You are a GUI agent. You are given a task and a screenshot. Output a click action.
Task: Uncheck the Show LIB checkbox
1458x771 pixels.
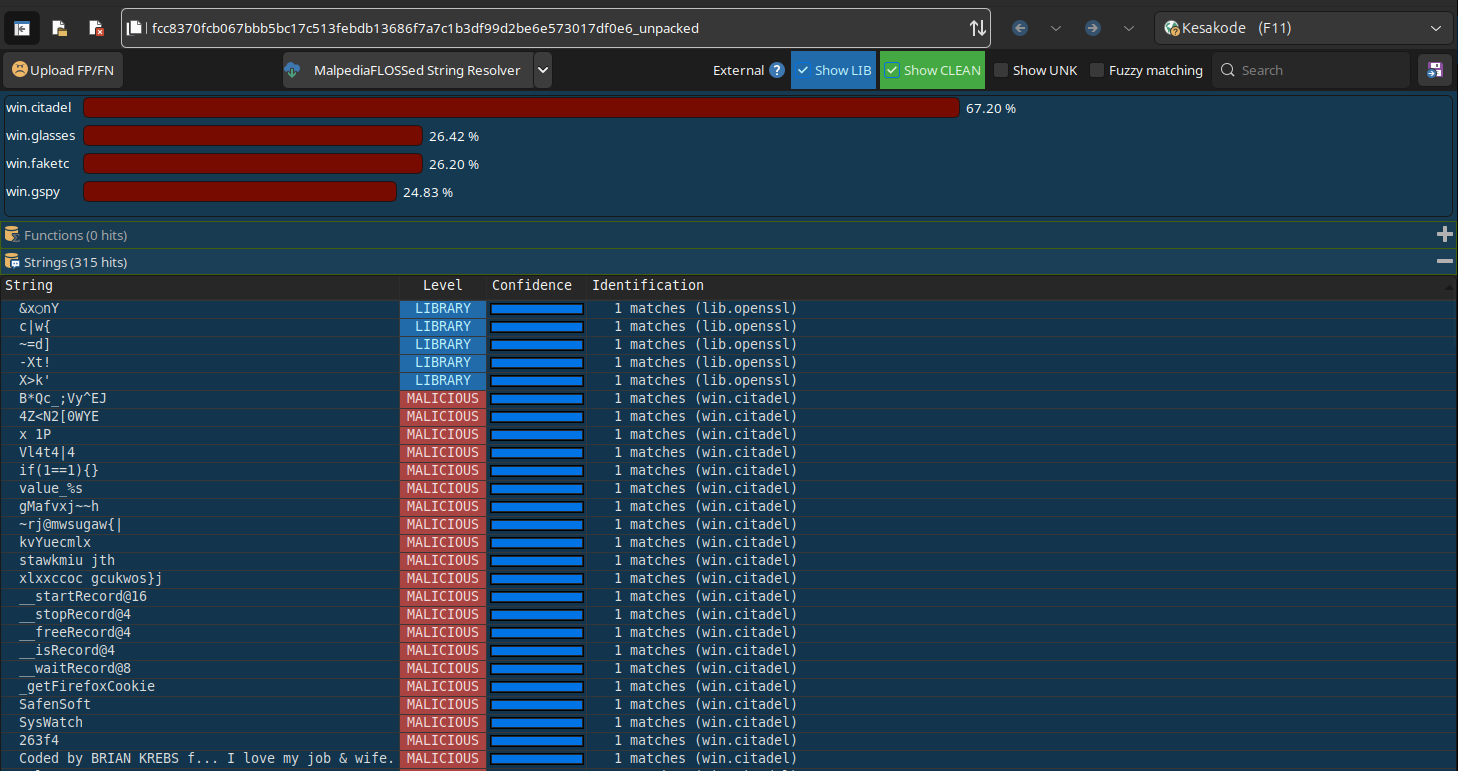803,70
